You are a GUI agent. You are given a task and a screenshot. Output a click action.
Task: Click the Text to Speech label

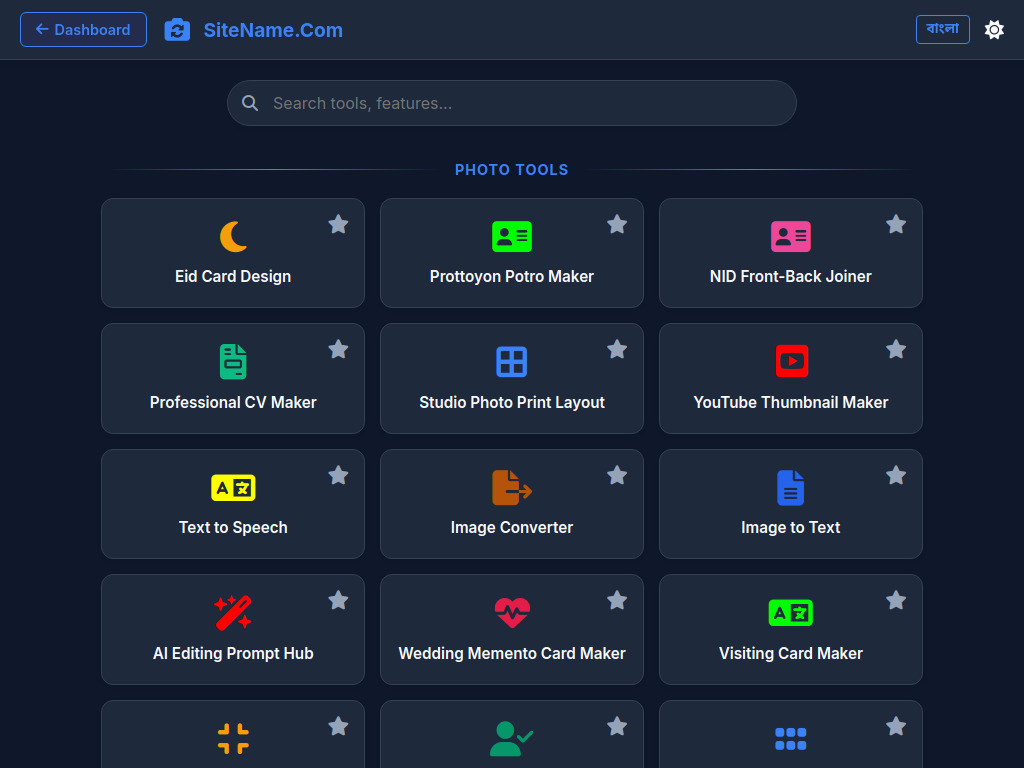coord(233,528)
